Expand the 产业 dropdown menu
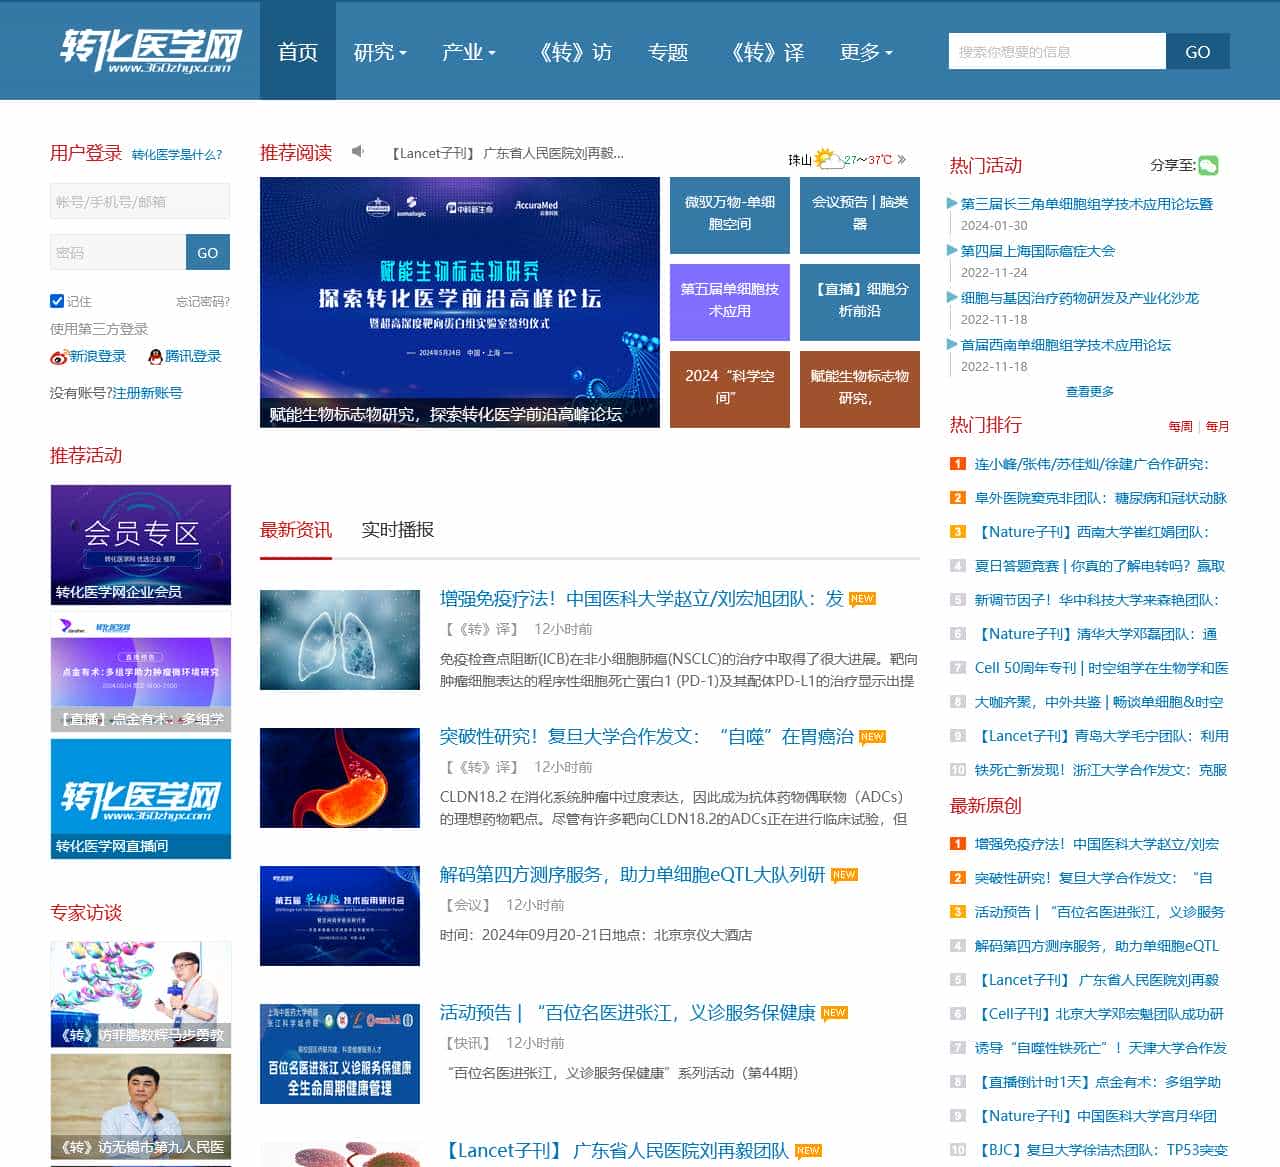This screenshot has width=1280, height=1167. tap(468, 52)
